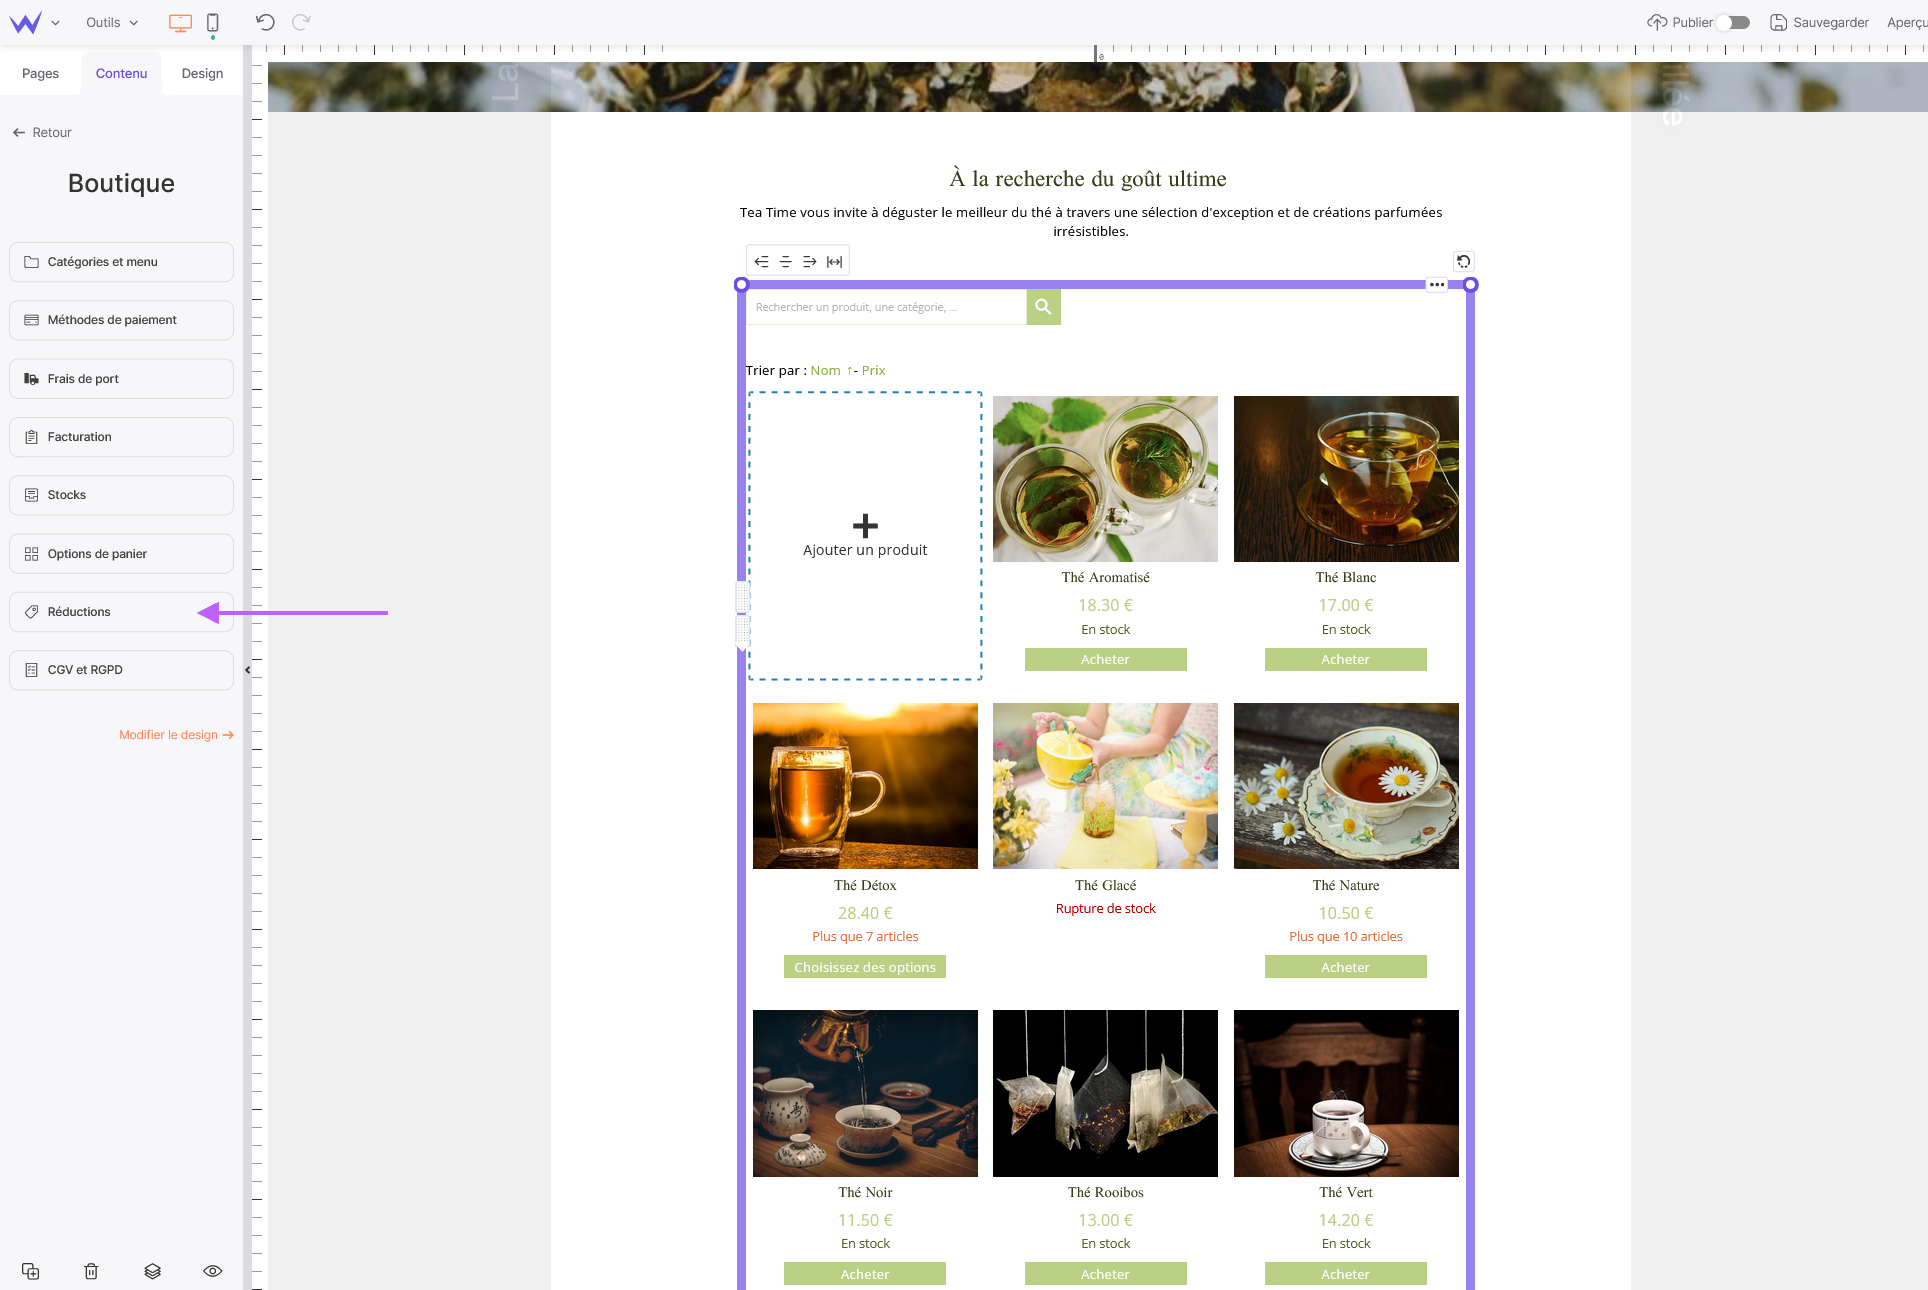Expand the Options de panier section
This screenshot has height=1290, width=1928.
(121, 553)
